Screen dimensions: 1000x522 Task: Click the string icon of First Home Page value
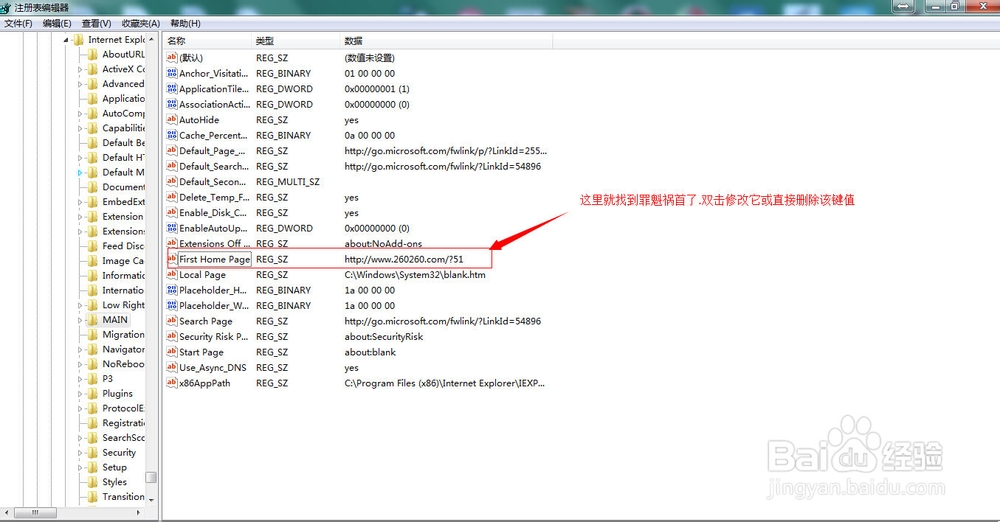point(172,259)
